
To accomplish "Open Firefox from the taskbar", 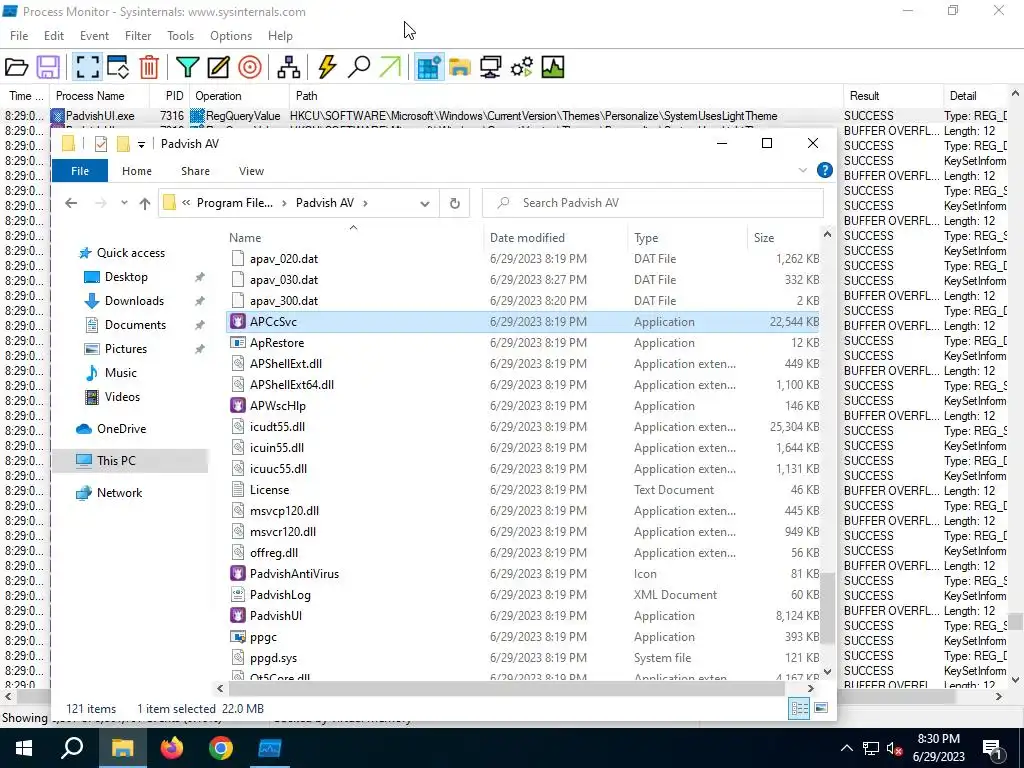I will tap(172, 748).
